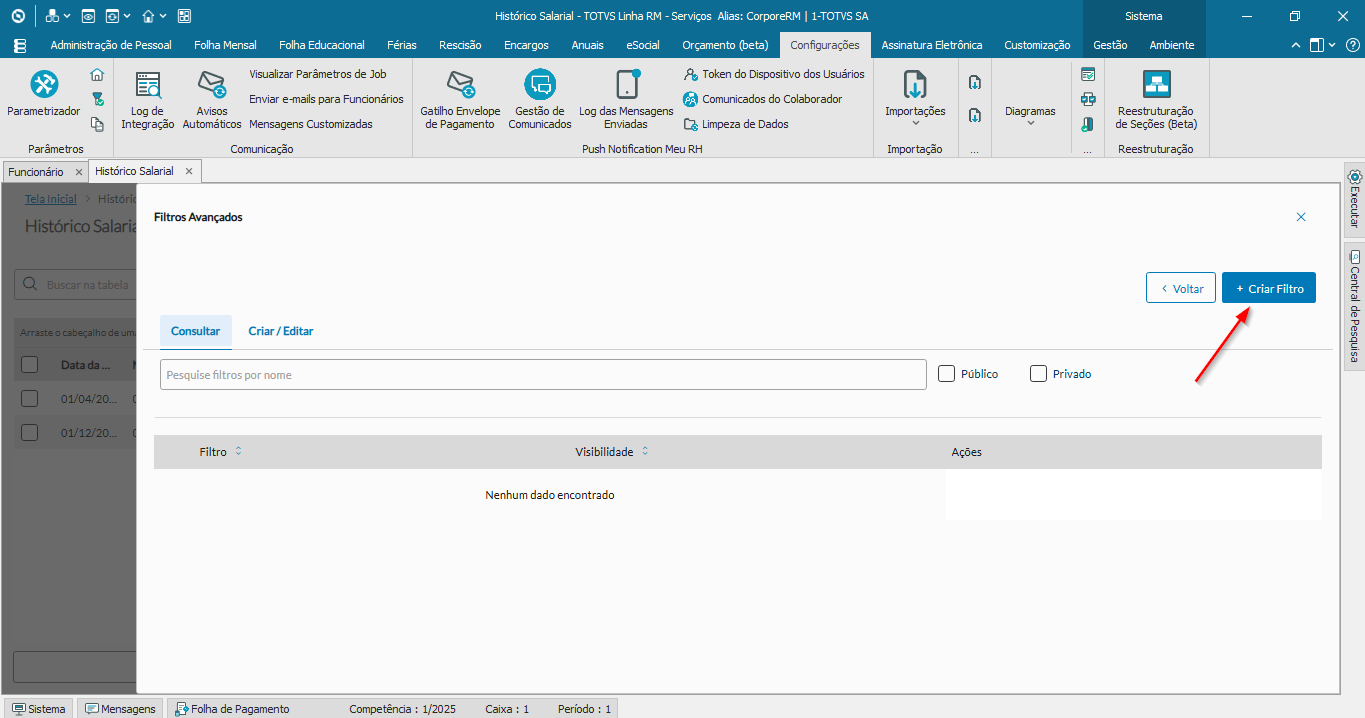
Task: Click the copy documents icon in Parâmetros group
Action: (x=97, y=124)
